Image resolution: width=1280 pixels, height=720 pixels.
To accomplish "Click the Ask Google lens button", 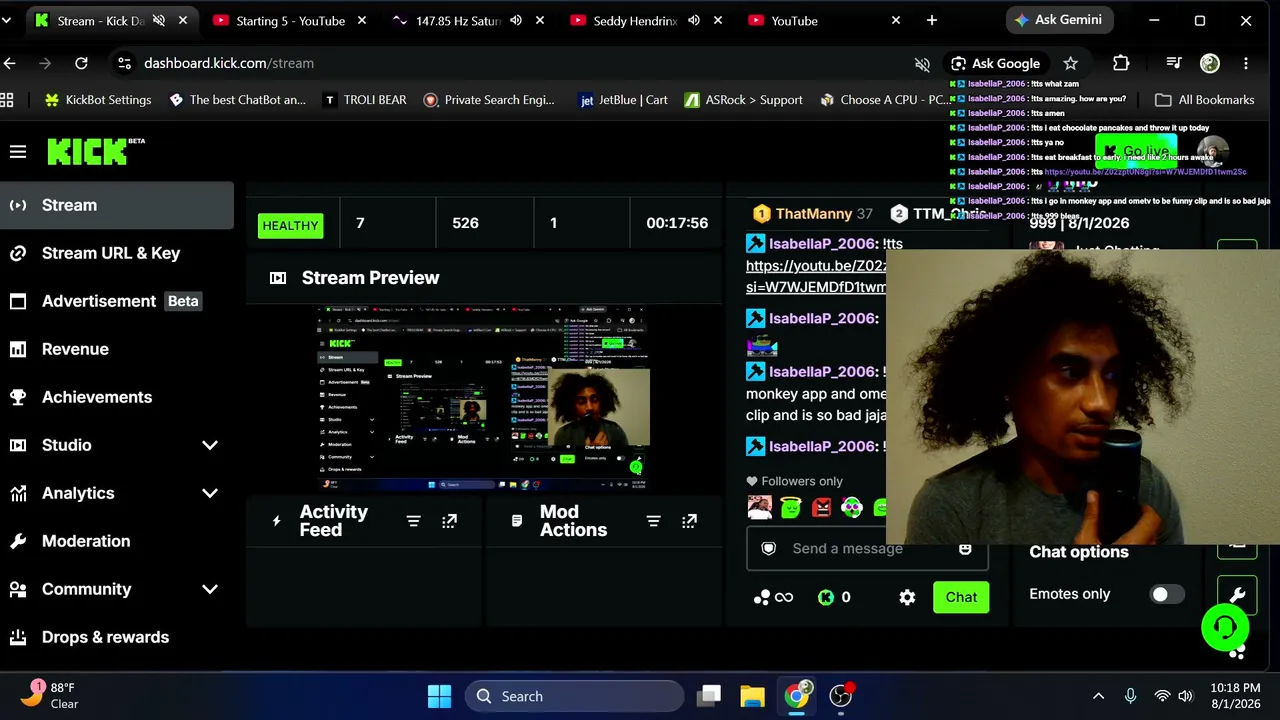I will (x=995, y=63).
